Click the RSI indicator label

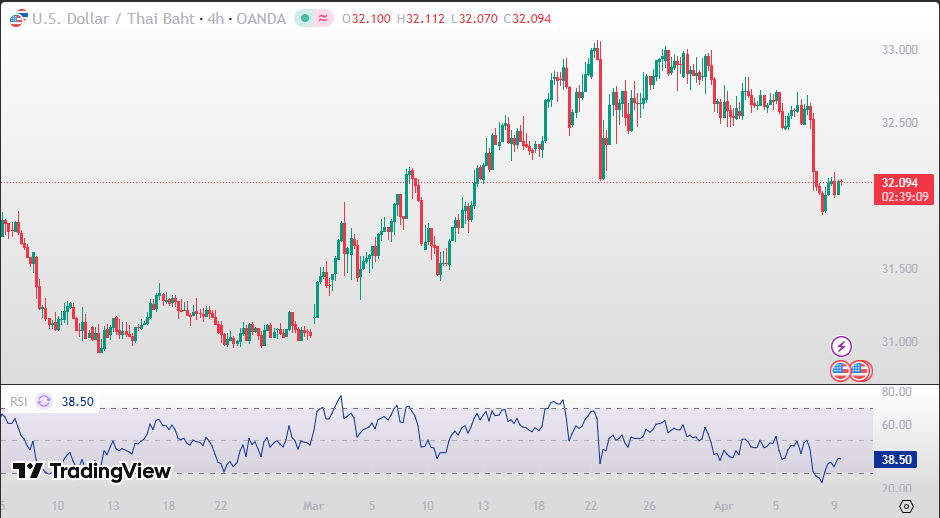(19, 401)
